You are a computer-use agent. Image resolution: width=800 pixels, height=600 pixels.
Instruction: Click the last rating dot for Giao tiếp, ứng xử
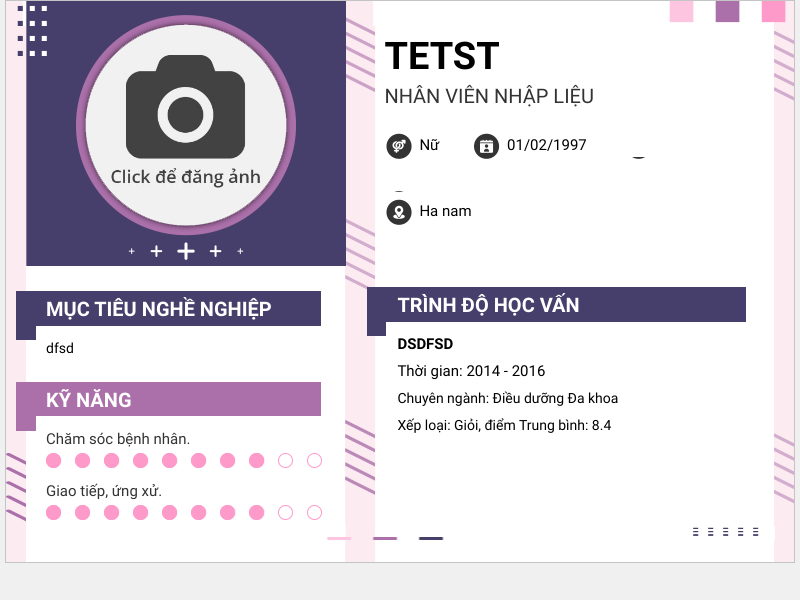click(314, 512)
